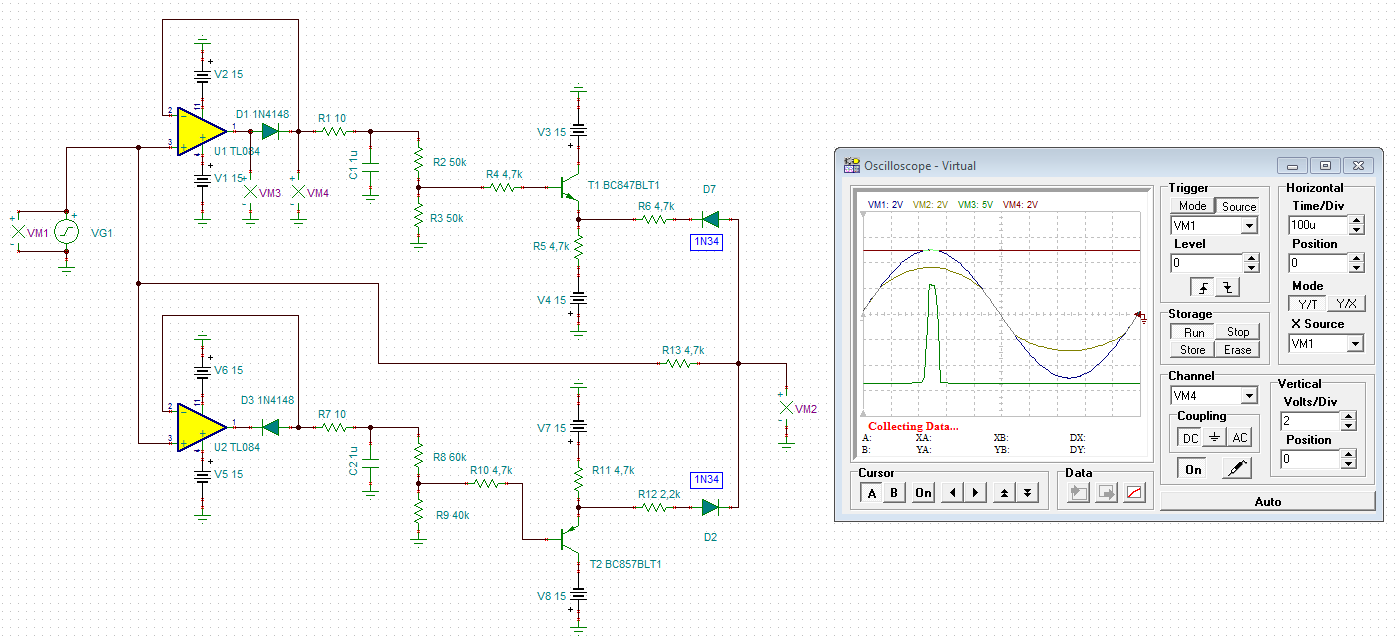Move cursor left with arrow icon

click(x=953, y=493)
